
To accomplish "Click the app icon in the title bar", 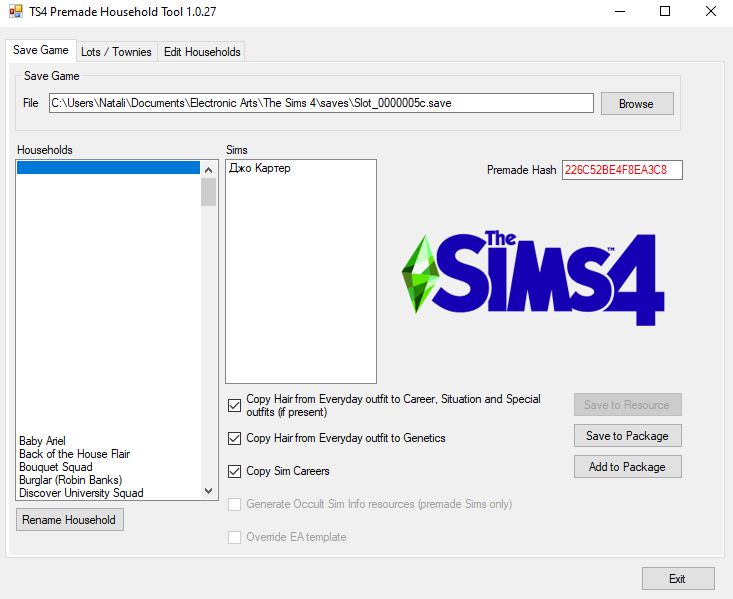I will pos(14,12).
